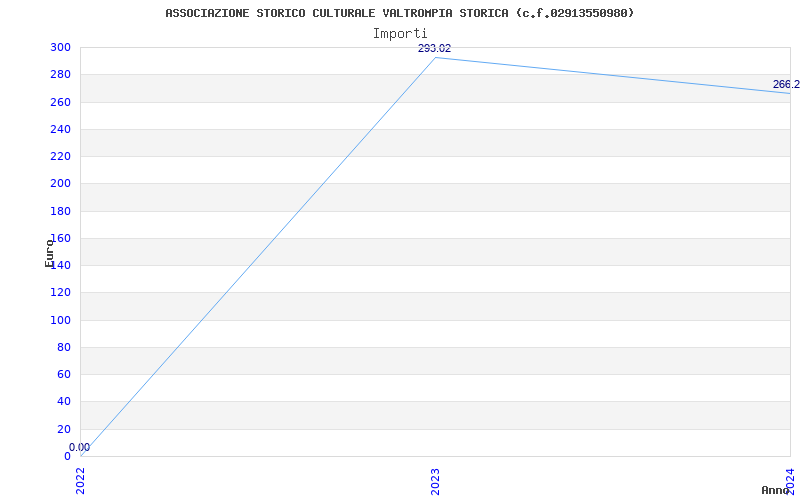Screen dimensions: 800x500
Task: Click the 20 y-axis tick label
Action: (x=64, y=429)
